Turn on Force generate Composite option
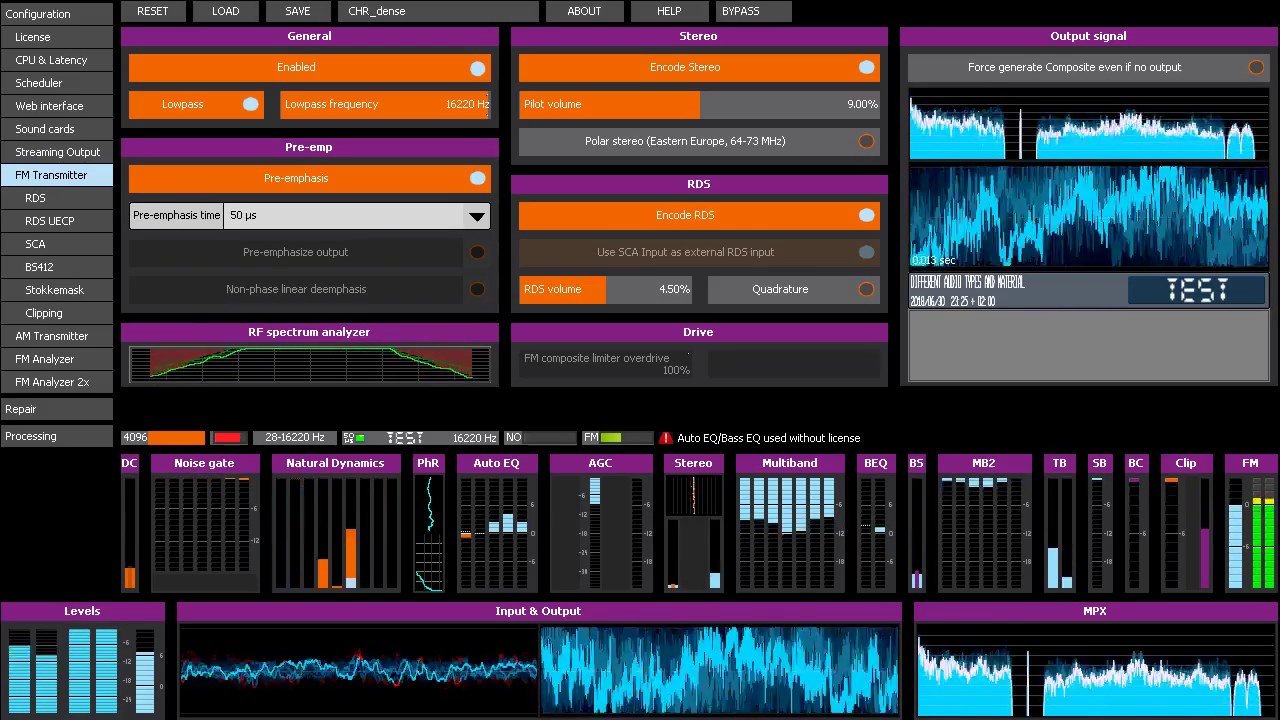 (x=1255, y=68)
